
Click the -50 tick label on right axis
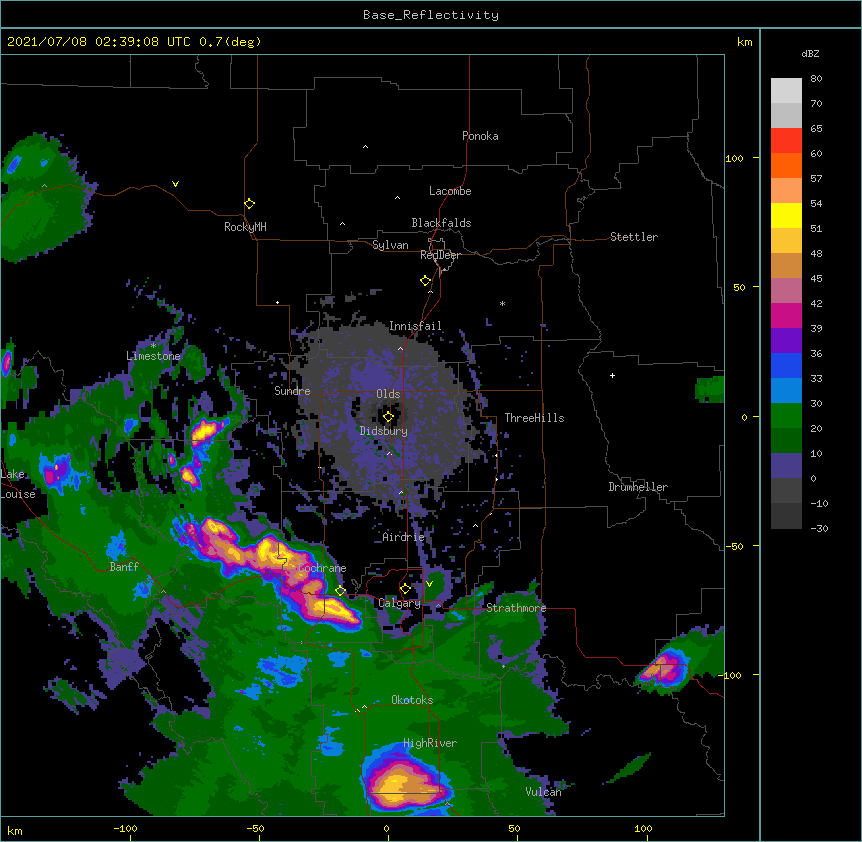coord(734,546)
